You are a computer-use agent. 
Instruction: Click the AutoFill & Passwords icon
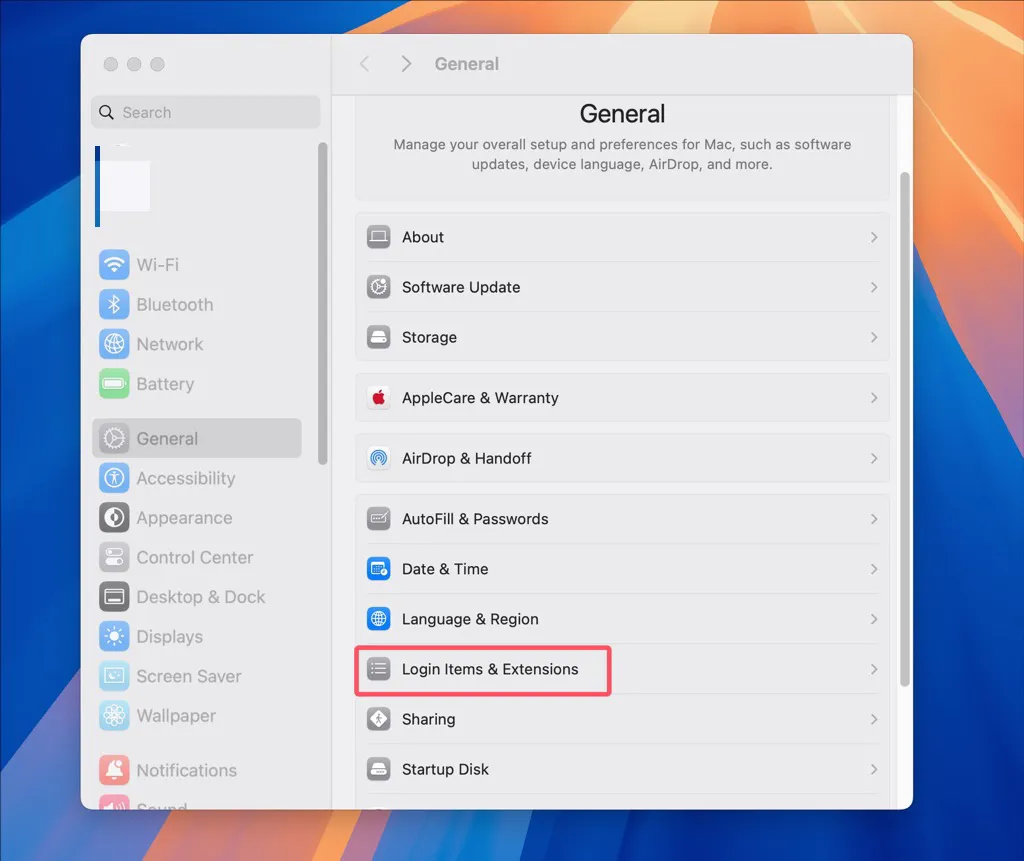pos(379,519)
